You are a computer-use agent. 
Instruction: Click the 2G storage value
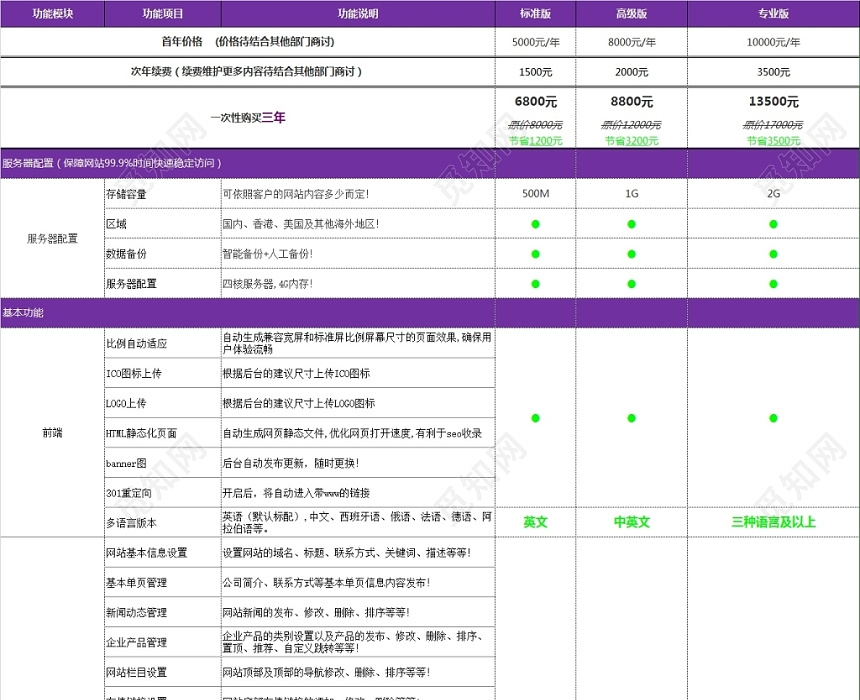[x=773, y=194]
